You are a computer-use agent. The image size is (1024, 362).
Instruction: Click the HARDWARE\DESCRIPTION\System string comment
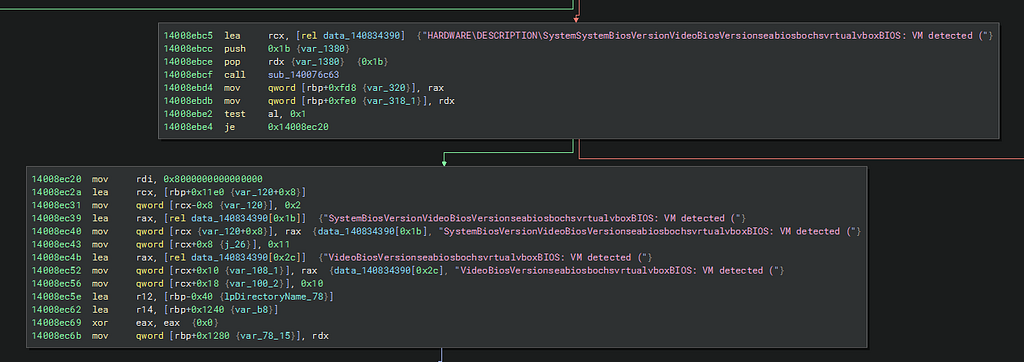click(x=705, y=35)
